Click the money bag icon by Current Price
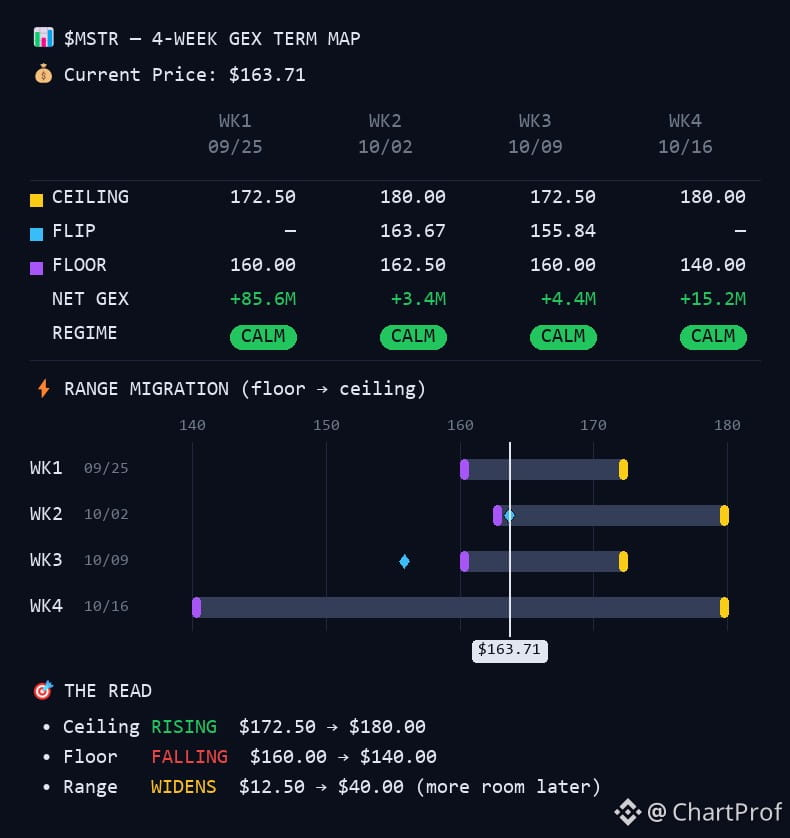790x838 pixels. click(x=43, y=74)
